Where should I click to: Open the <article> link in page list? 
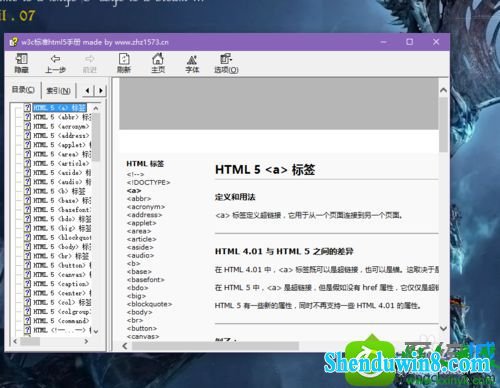click(x=141, y=239)
